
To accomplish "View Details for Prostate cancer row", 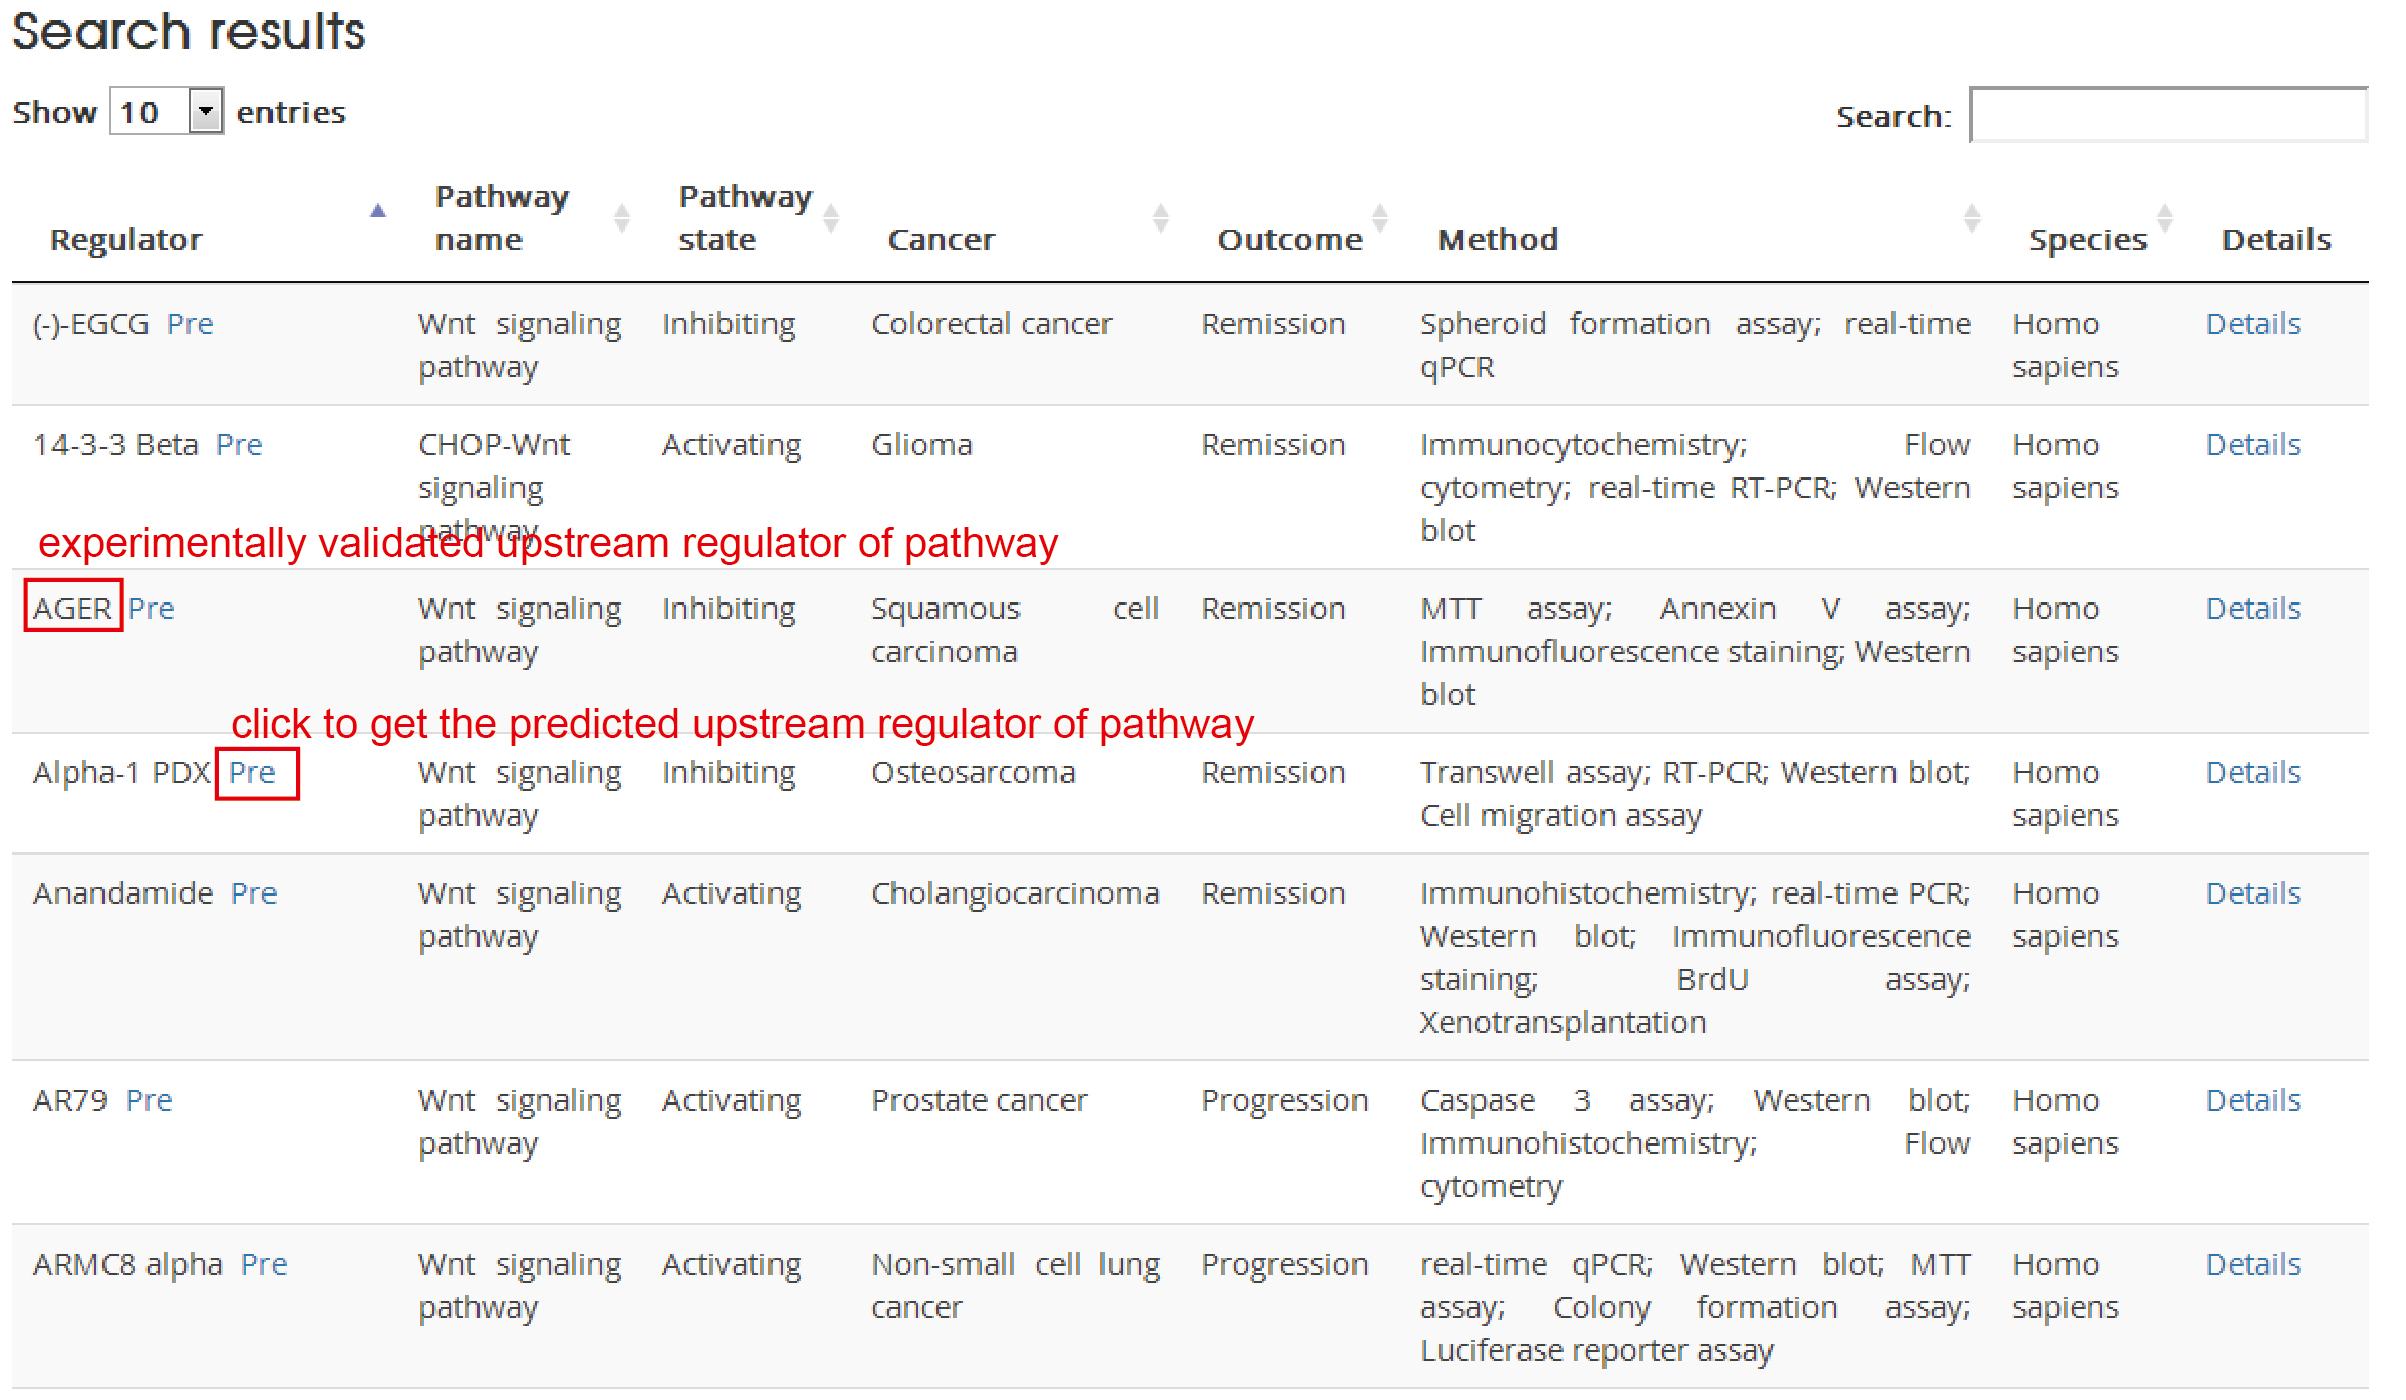I will coord(2252,1101).
